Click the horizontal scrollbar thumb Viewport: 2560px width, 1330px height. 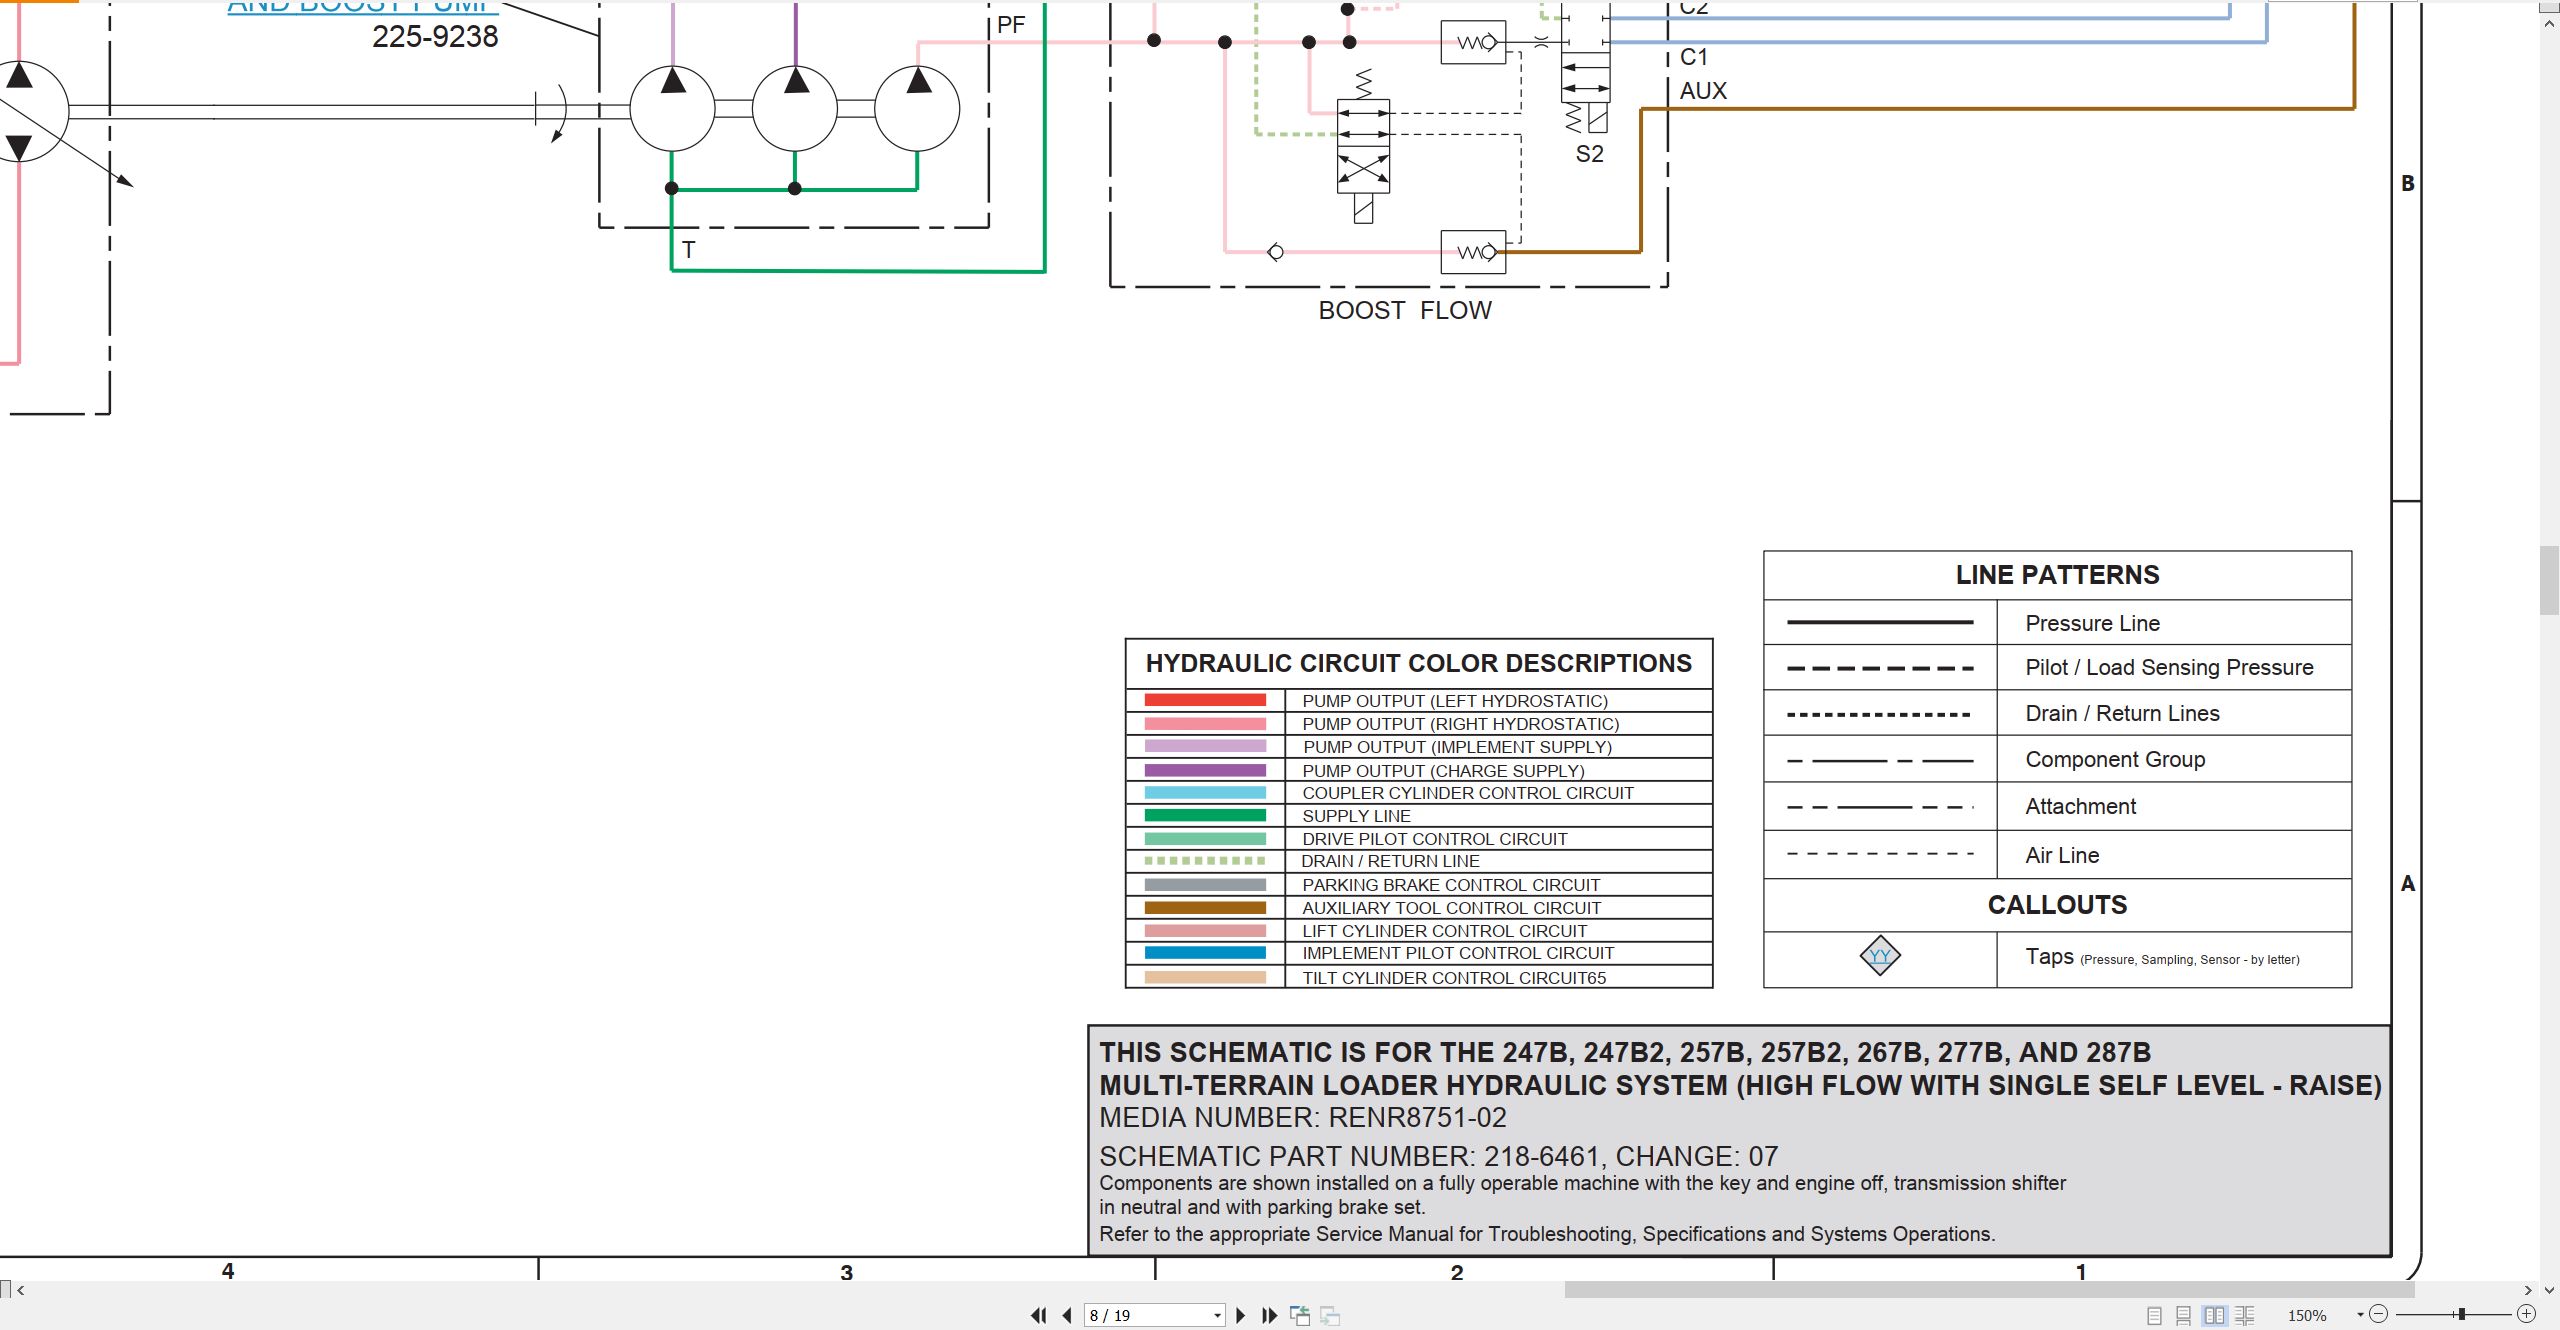click(x=1990, y=1290)
